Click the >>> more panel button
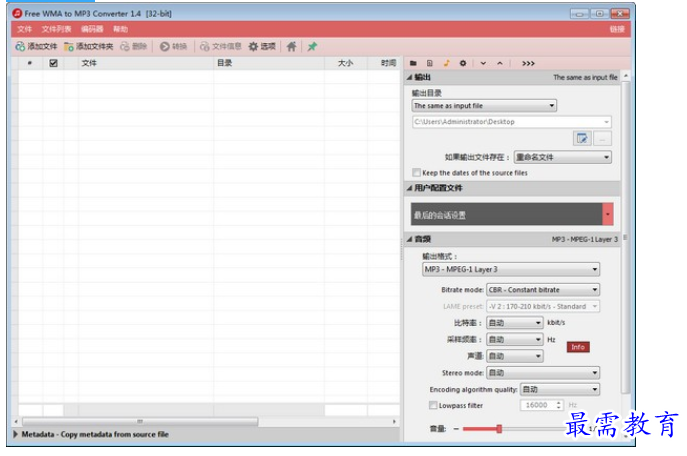This screenshot has height=456, width=687. (x=528, y=64)
